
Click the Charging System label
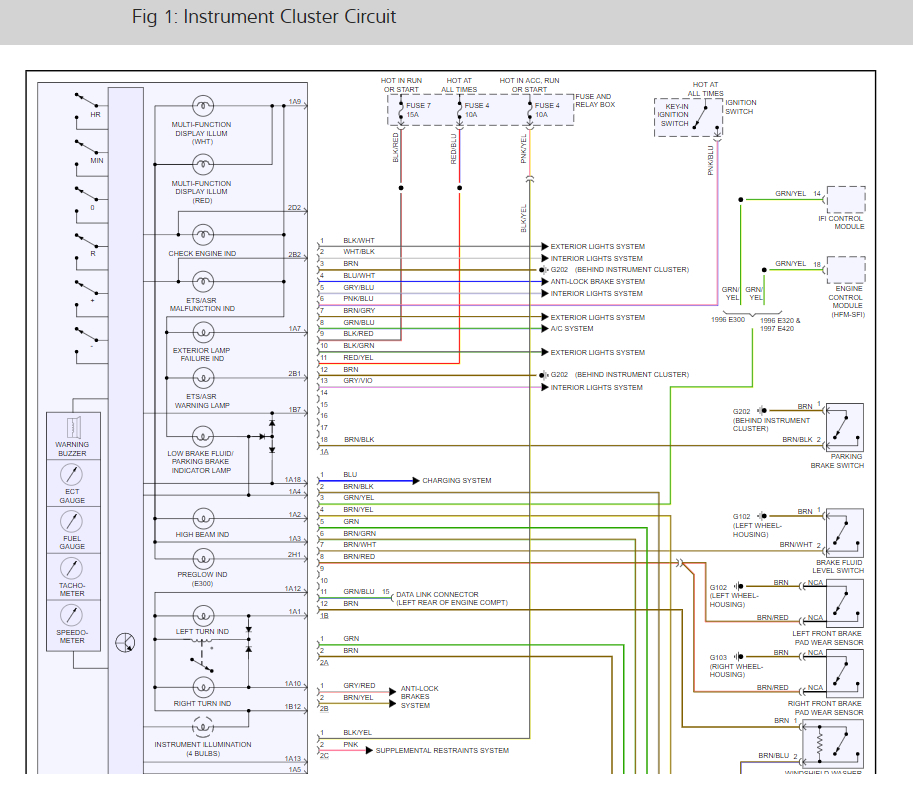(457, 481)
